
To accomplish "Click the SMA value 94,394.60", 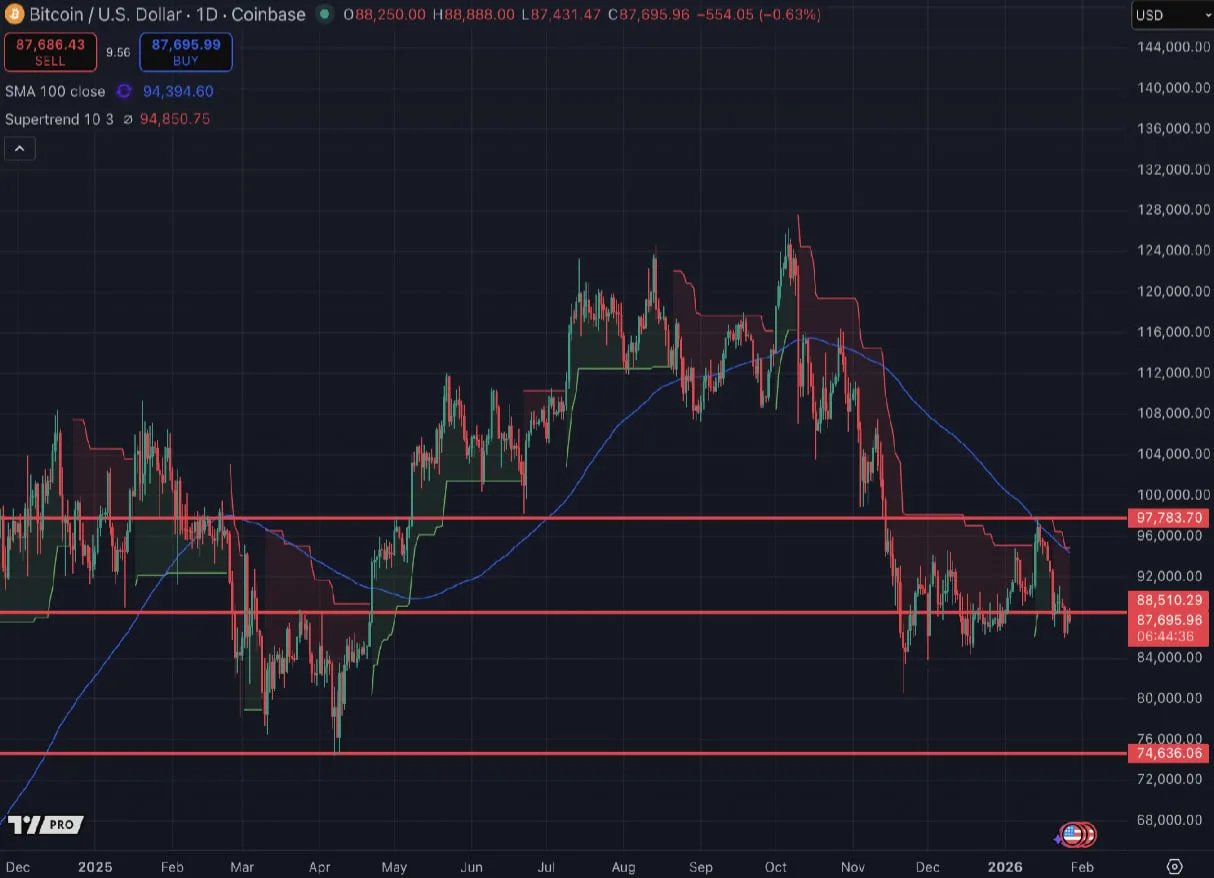I will tap(176, 91).
